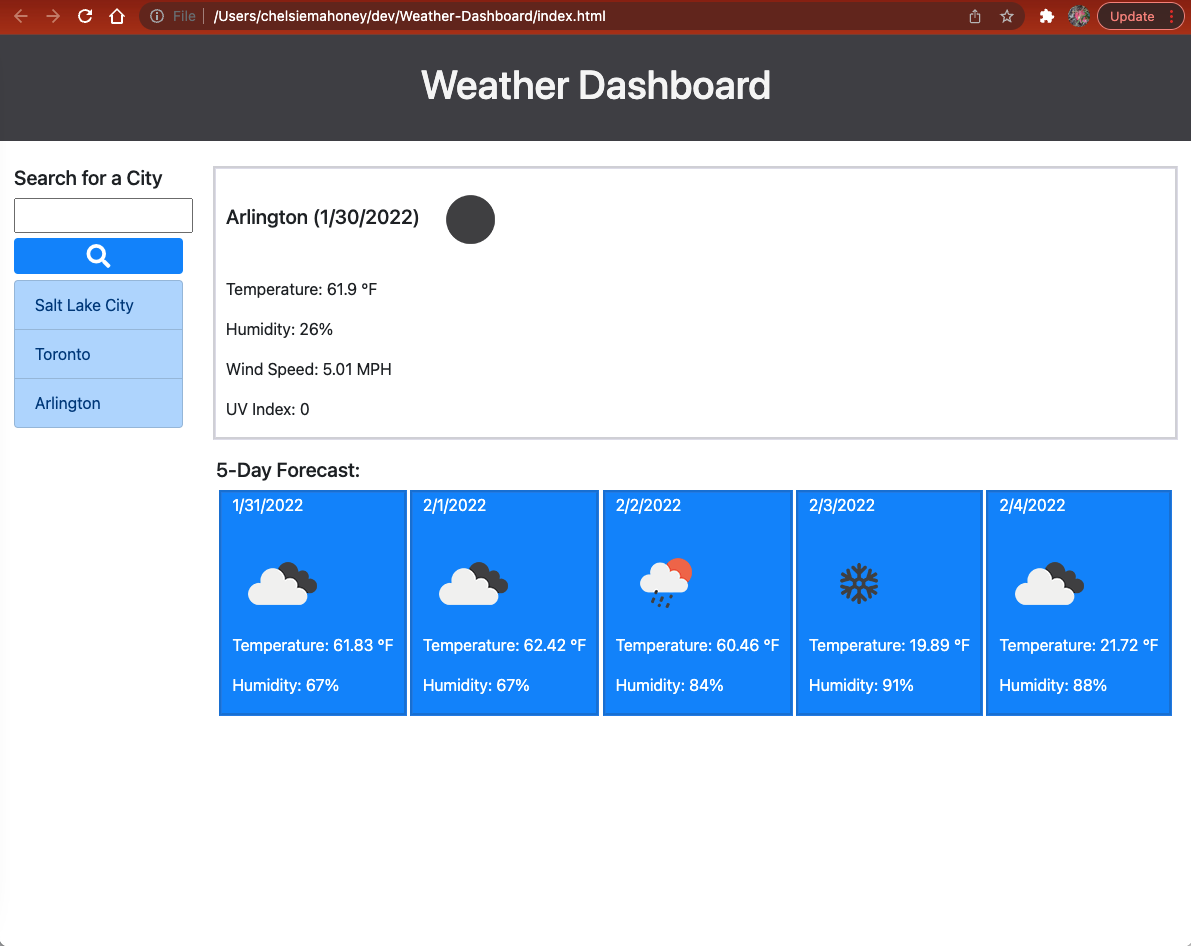
Task: Click Humidity: 88% in forecast
Action: pyautogui.click(x=1053, y=685)
